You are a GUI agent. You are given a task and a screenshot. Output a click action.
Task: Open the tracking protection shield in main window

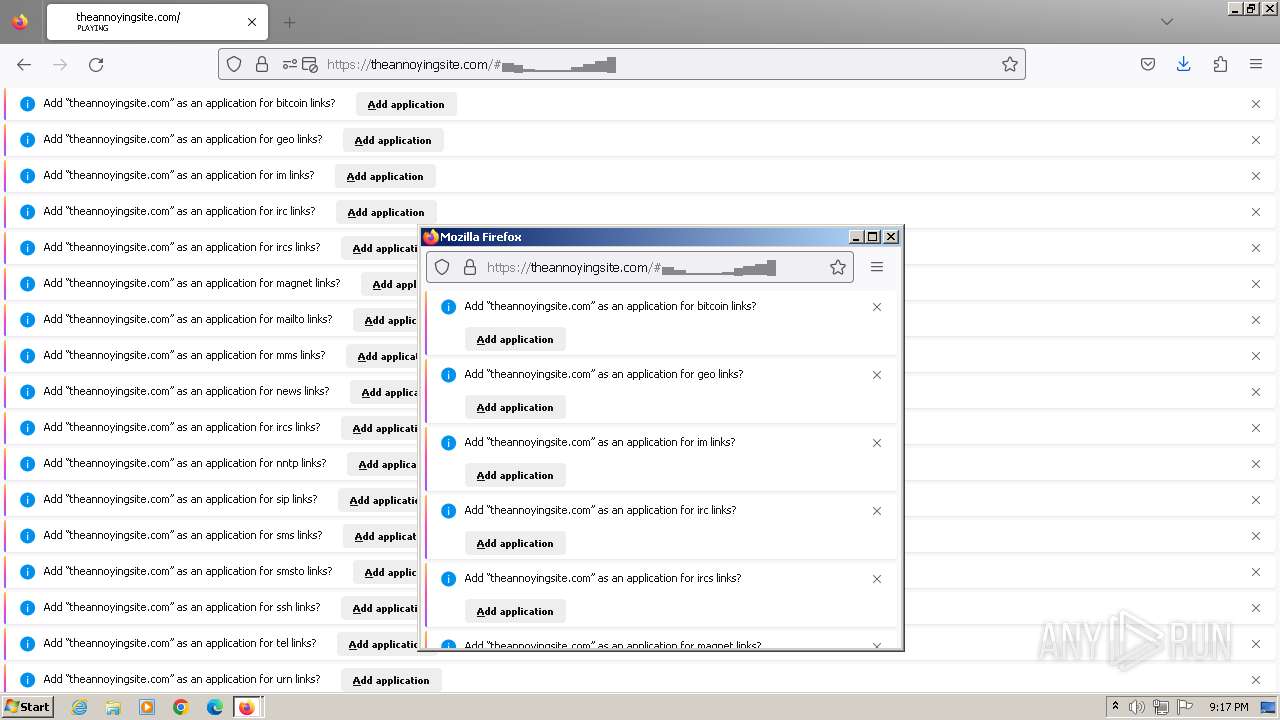[234, 64]
